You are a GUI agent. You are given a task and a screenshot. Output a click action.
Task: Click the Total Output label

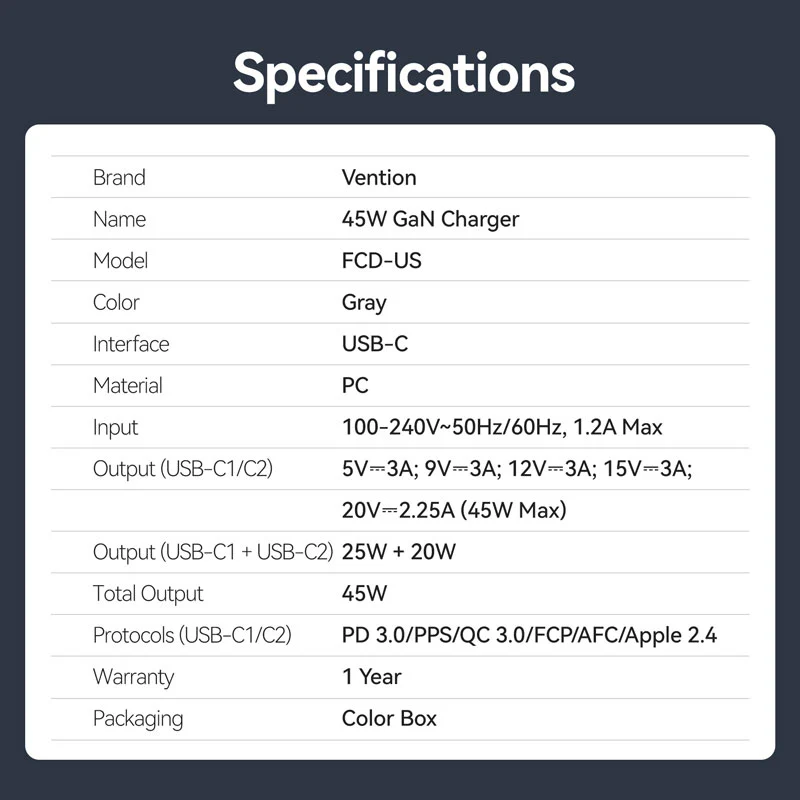[148, 594]
